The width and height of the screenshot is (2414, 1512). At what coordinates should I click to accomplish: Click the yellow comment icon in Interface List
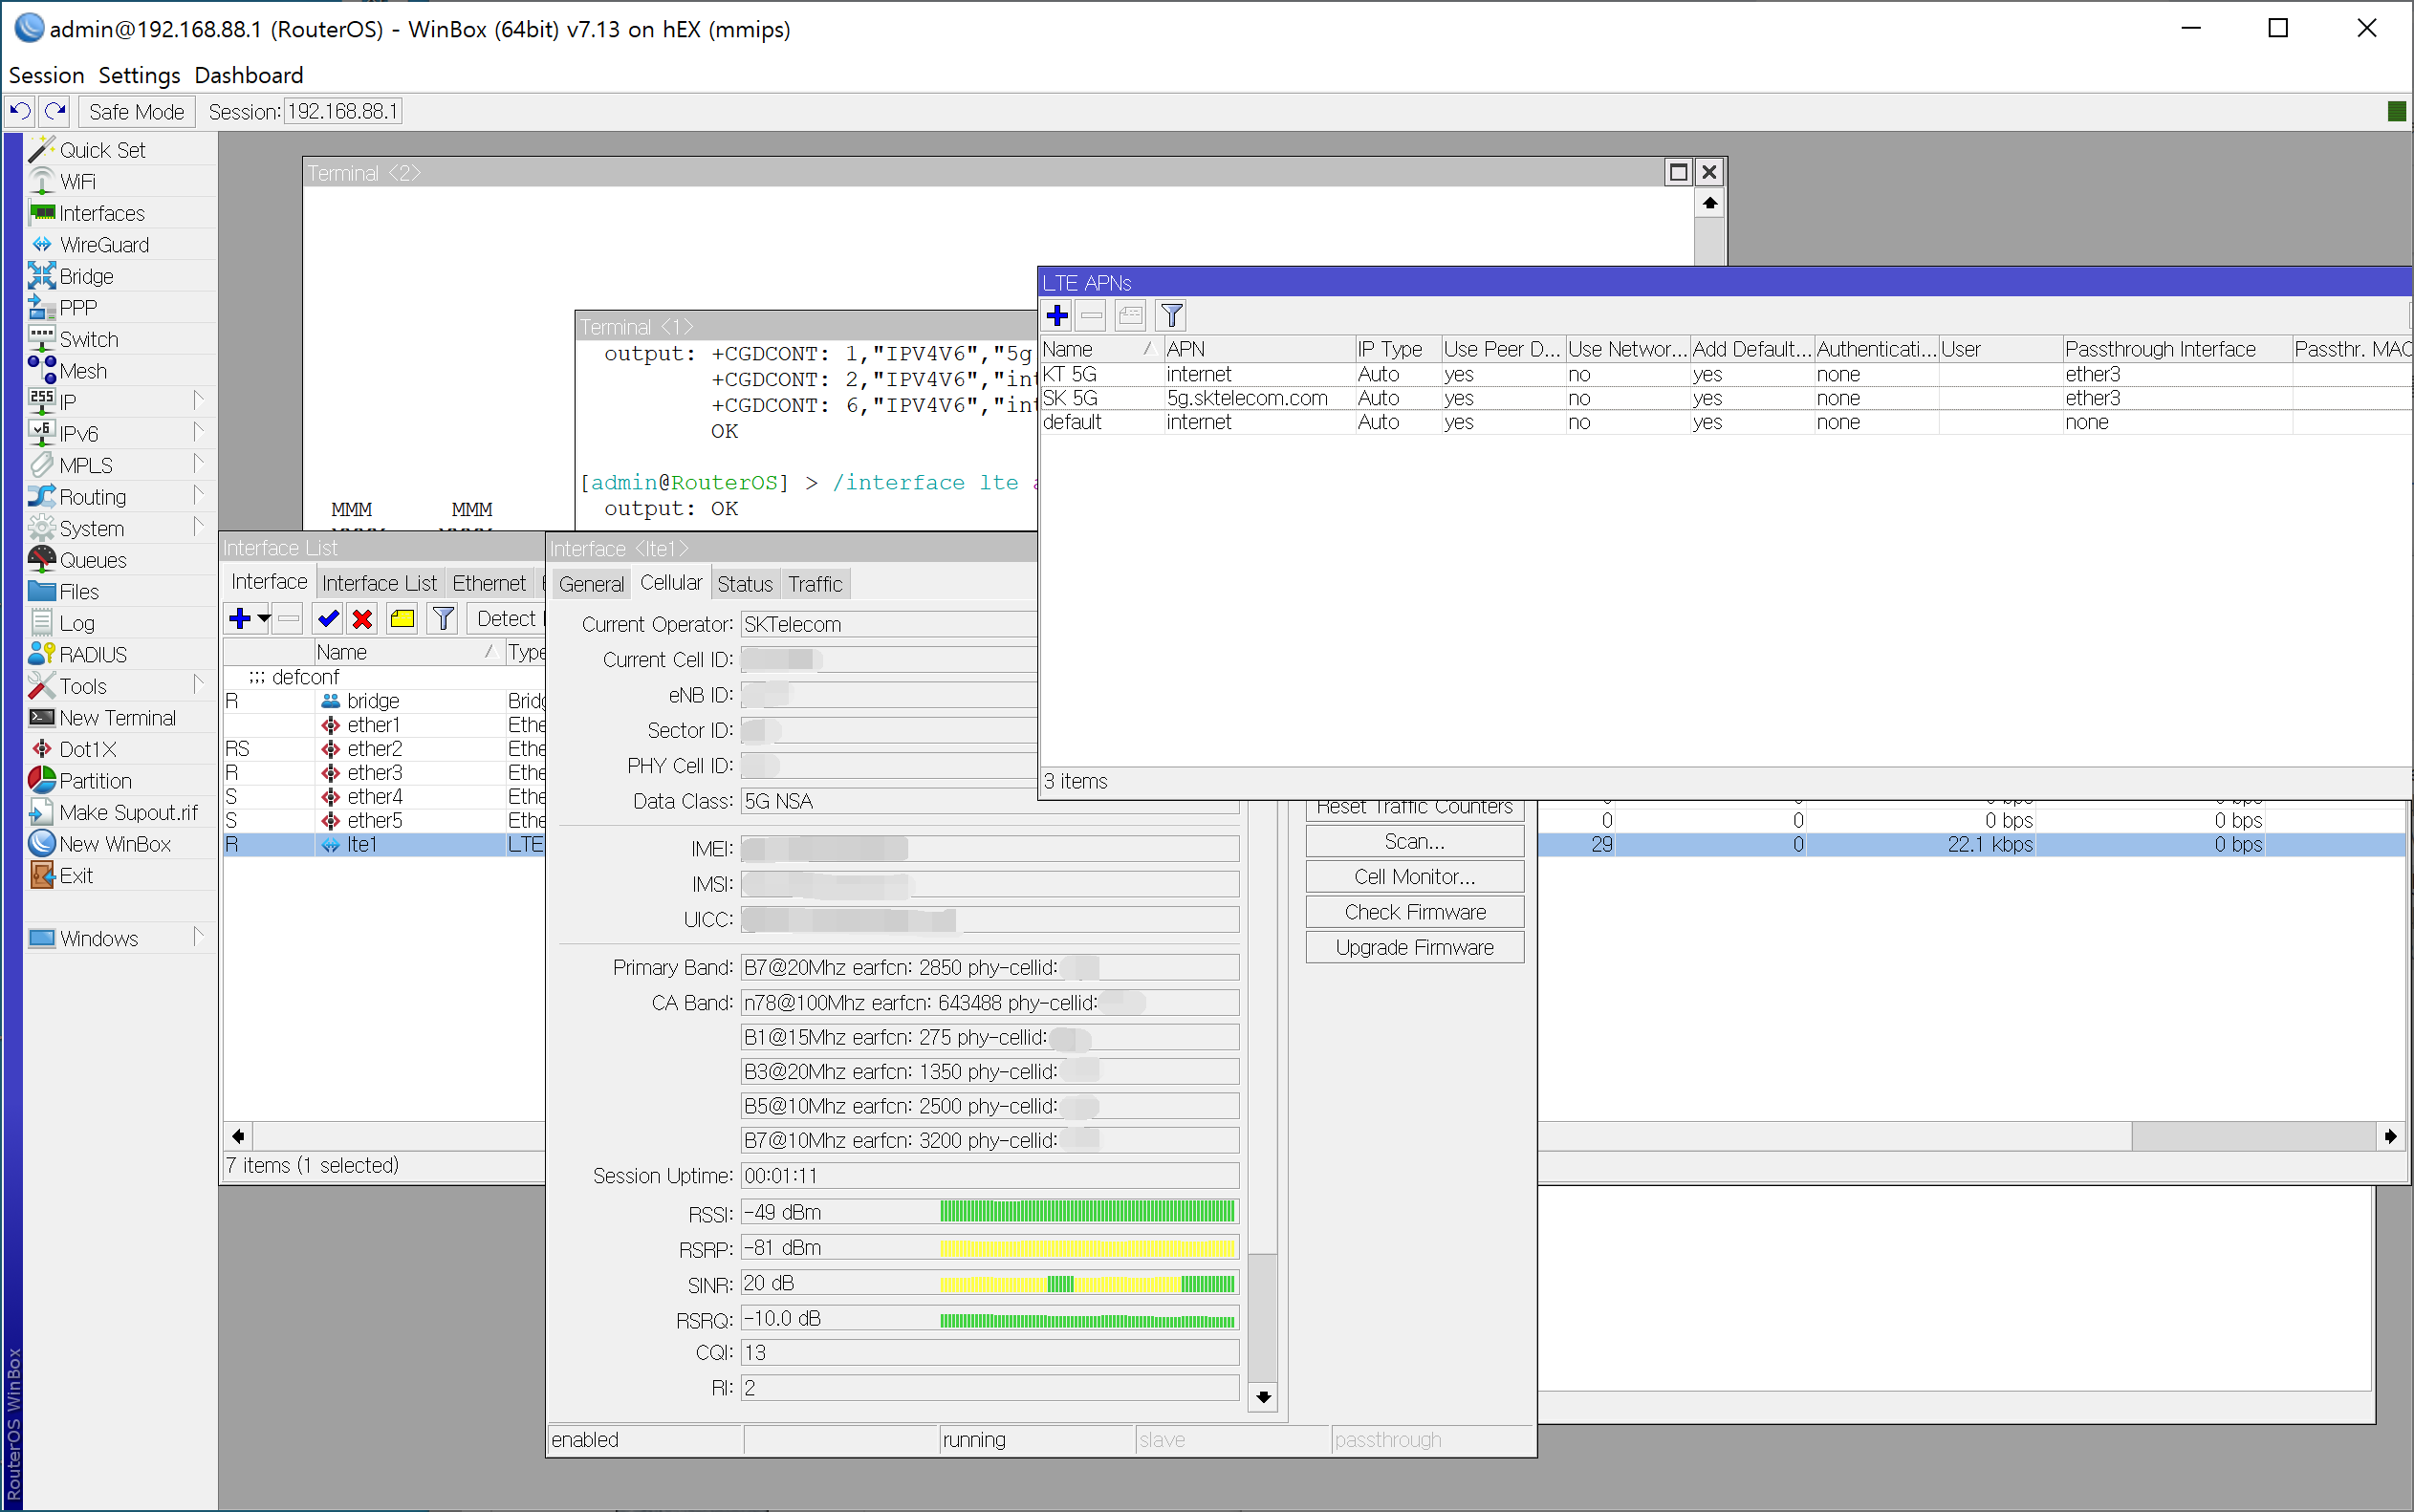pyautogui.click(x=402, y=619)
